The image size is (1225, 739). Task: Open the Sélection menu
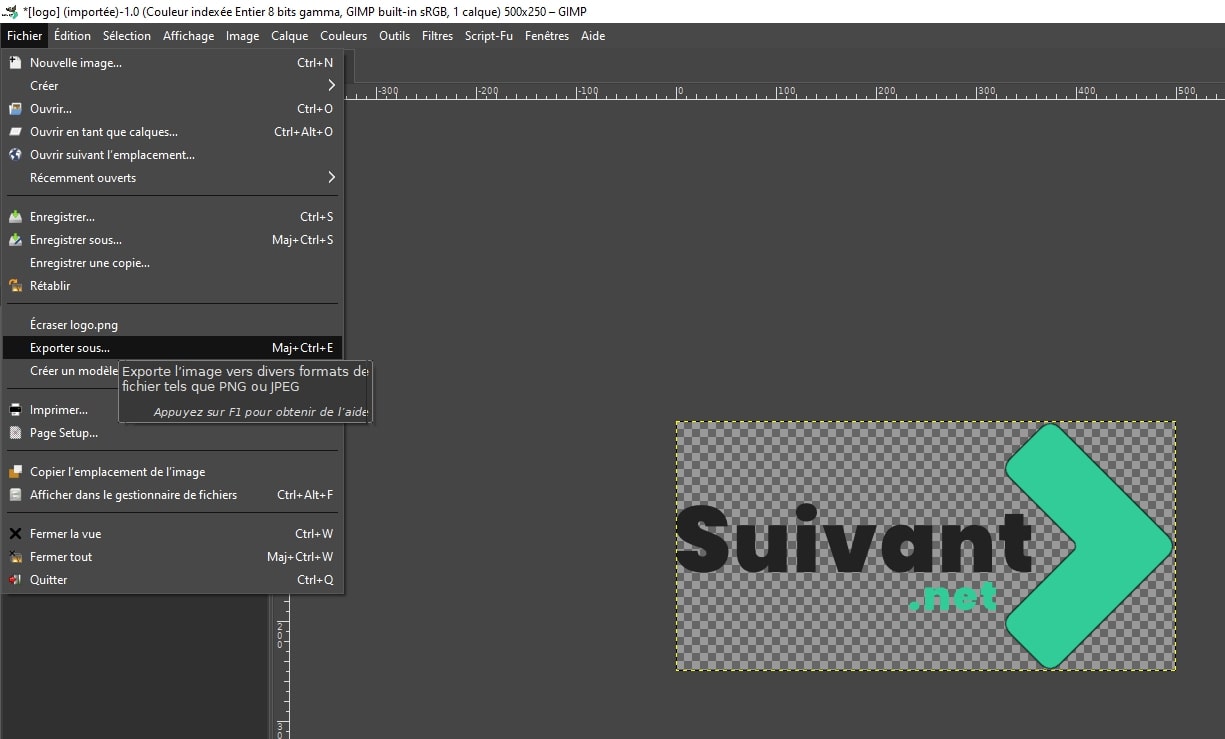tap(127, 36)
